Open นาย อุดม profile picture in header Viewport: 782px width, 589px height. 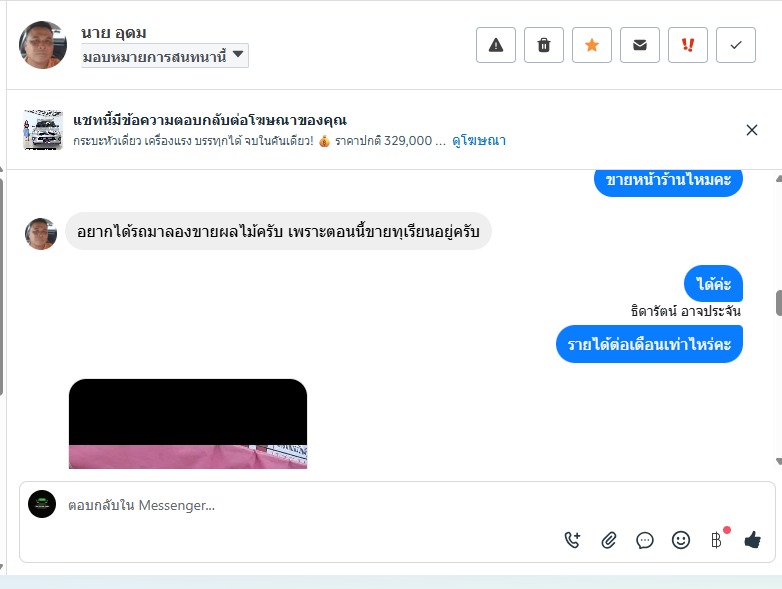(x=43, y=45)
